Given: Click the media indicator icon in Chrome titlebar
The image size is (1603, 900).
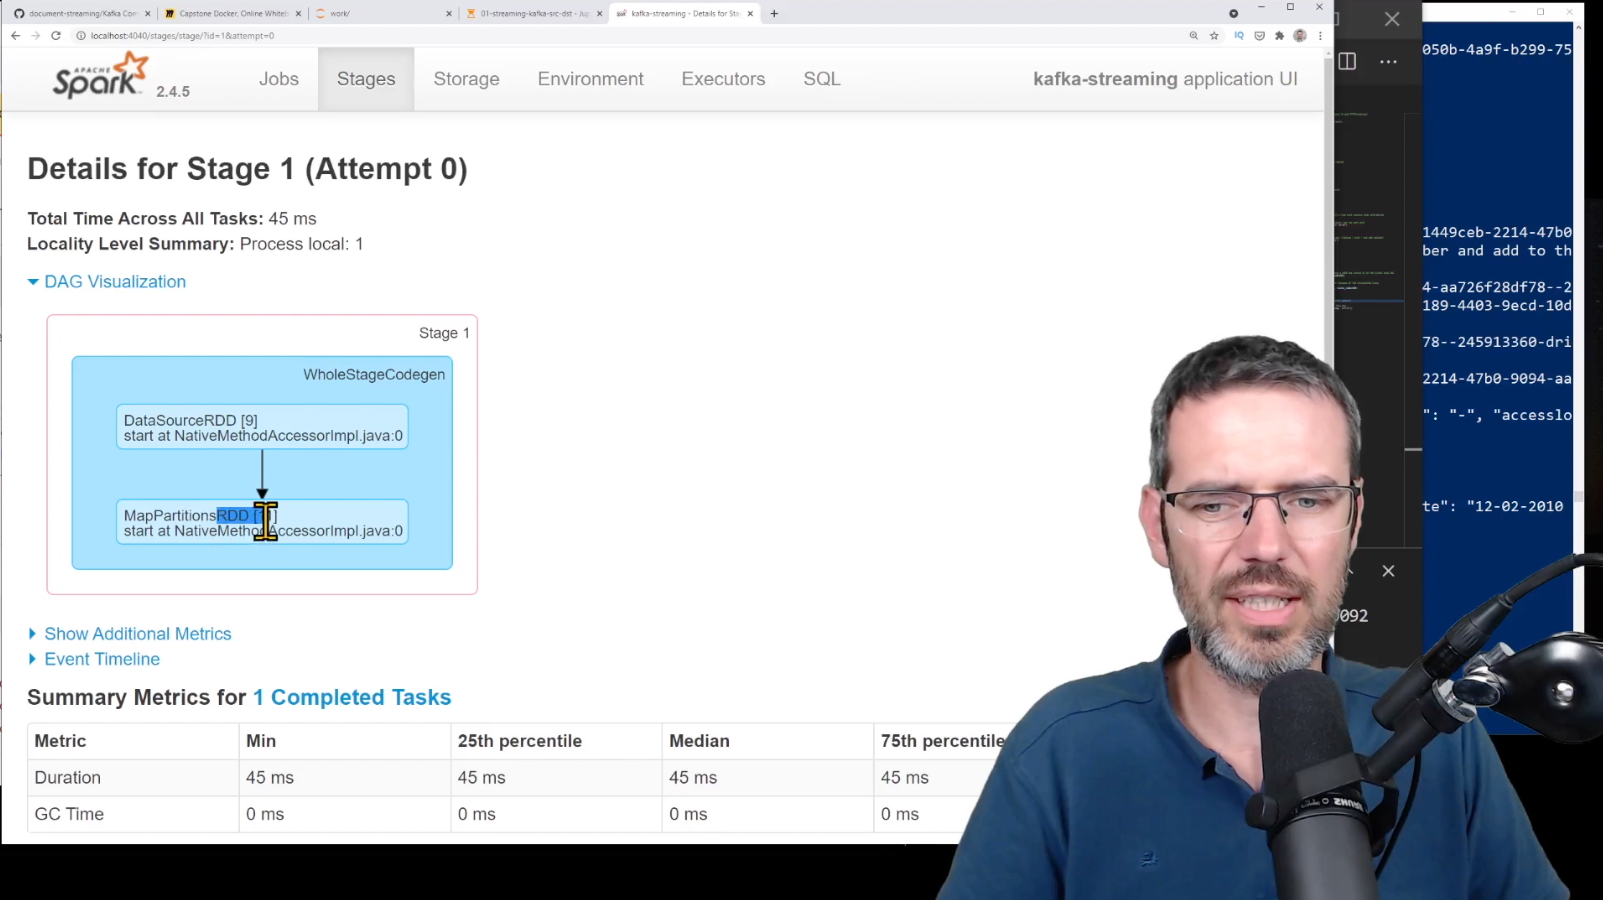Looking at the screenshot, I should coord(1233,13).
